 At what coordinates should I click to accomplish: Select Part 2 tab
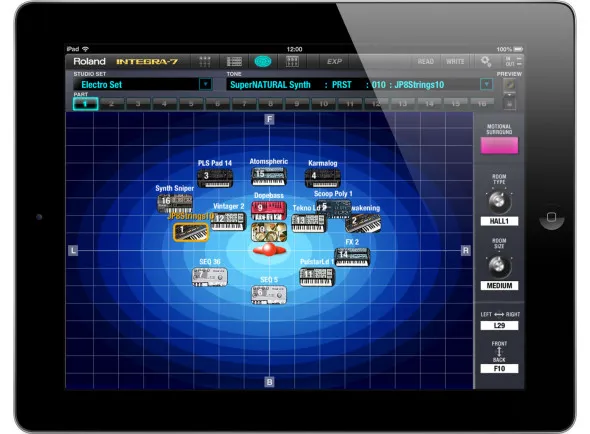[112, 104]
